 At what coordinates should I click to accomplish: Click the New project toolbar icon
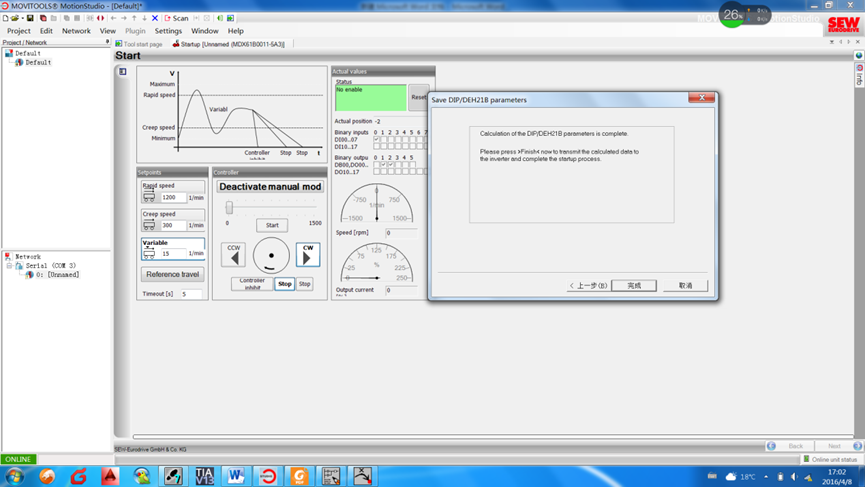(x=6, y=18)
